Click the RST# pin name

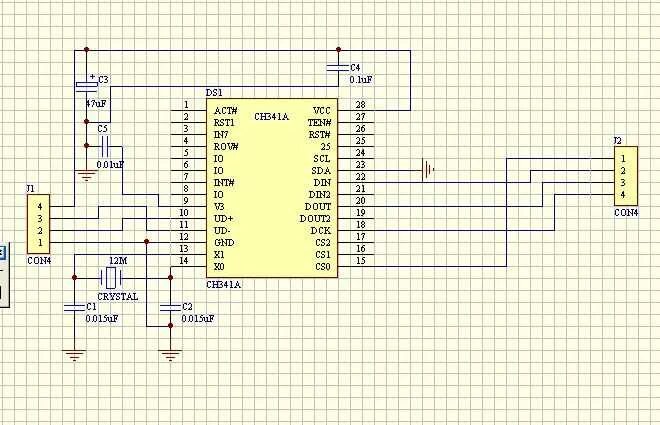point(320,135)
